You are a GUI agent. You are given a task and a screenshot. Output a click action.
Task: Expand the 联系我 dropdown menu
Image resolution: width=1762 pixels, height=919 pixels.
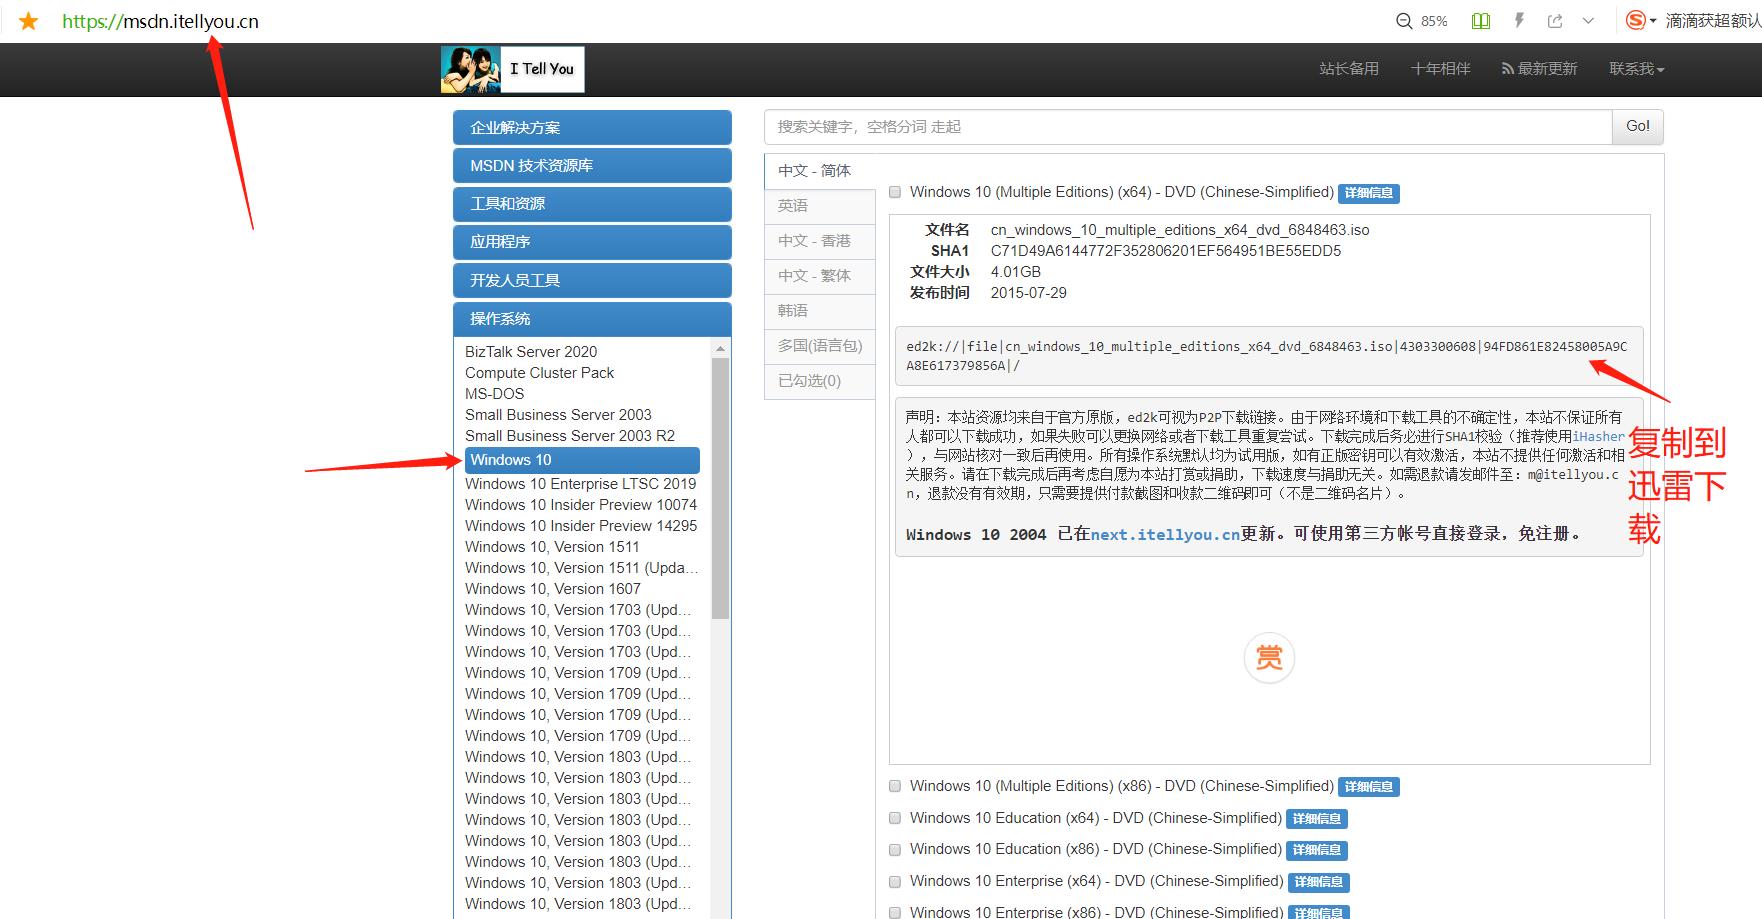click(1636, 69)
